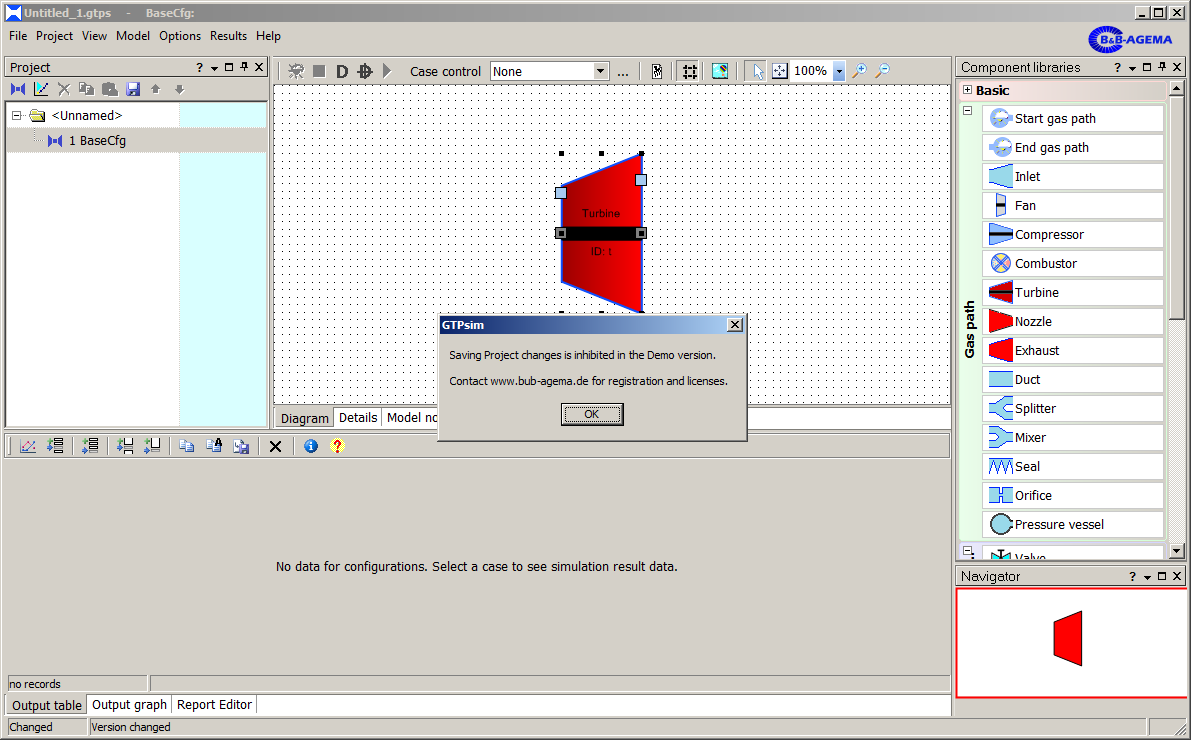Viewport: 1191px width, 740px height.
Task: Switch to the Diagram tab
Action: (305, 418)
